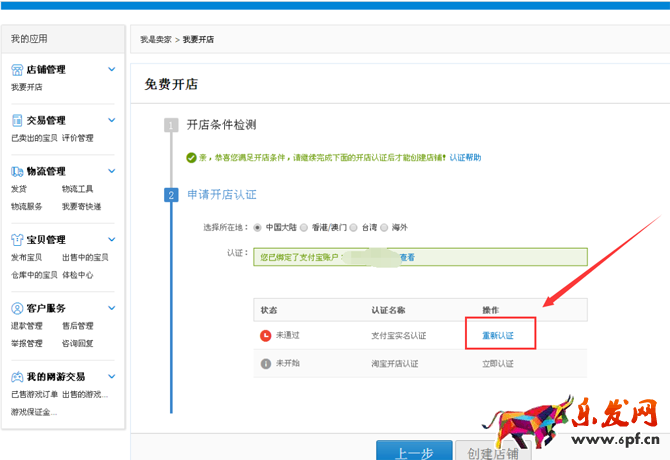The image size is (670, 460).
Task: Click the 店铺管理 shop icon
Action: pos(17,70)
